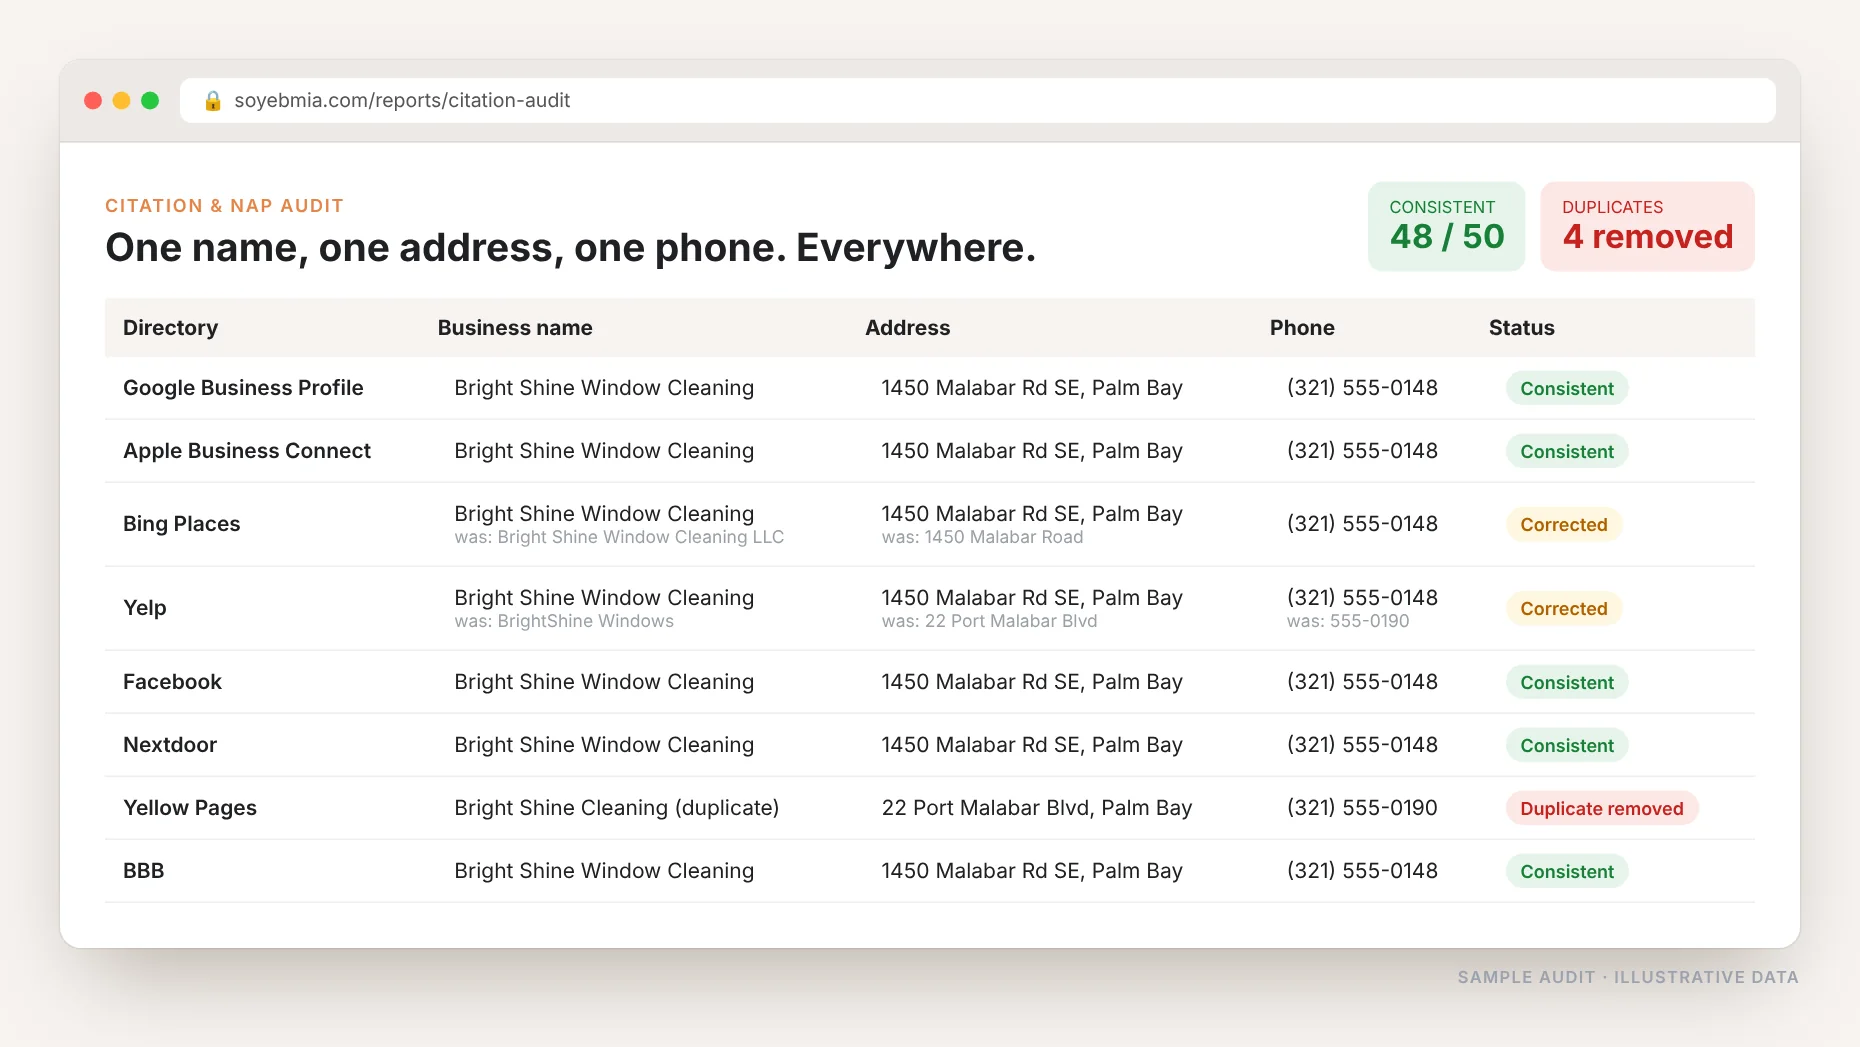
Task: Click 'Bright Shine Cleaning (duplicate)' business name
Action: tap(616, 808)
